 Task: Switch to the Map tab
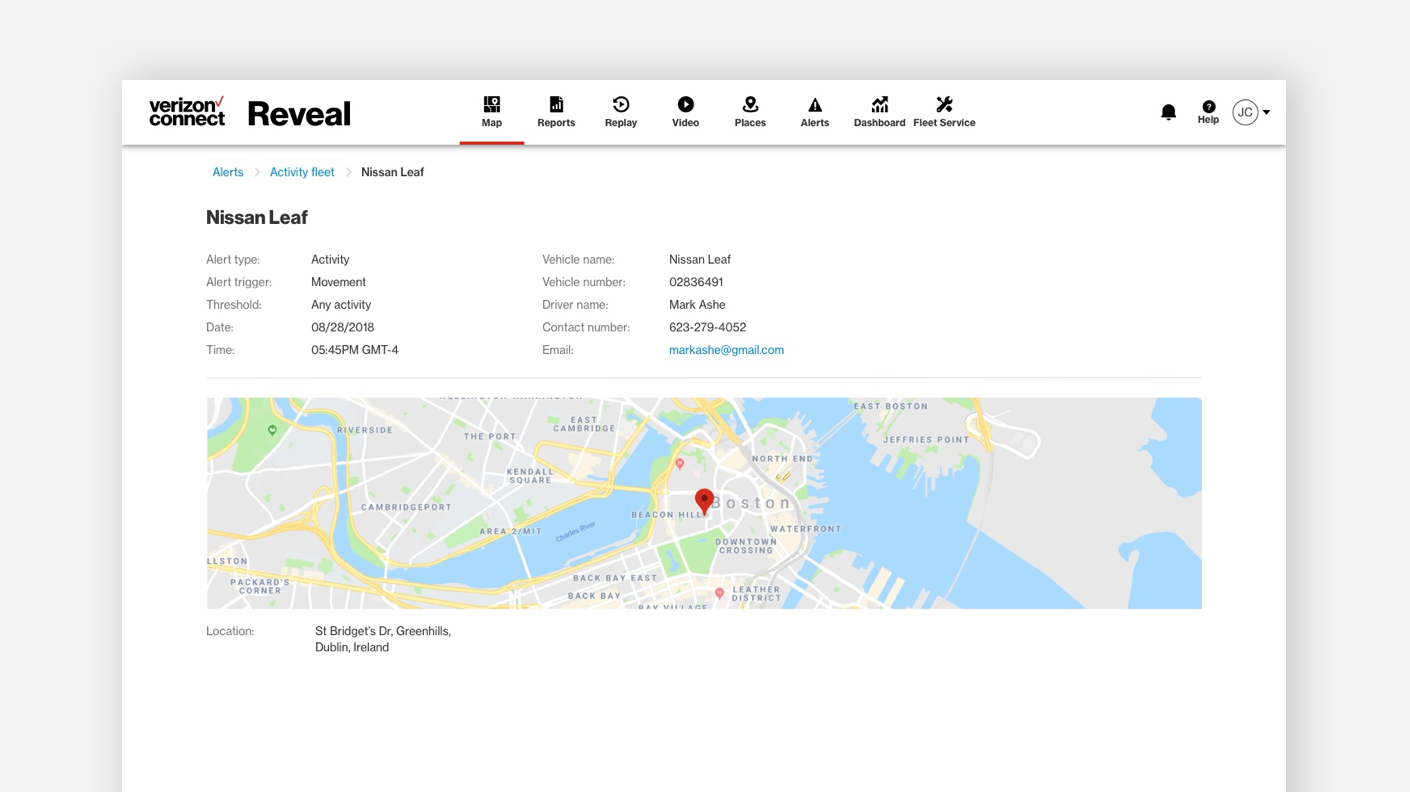pyautogui.click(x=491, y=112)
